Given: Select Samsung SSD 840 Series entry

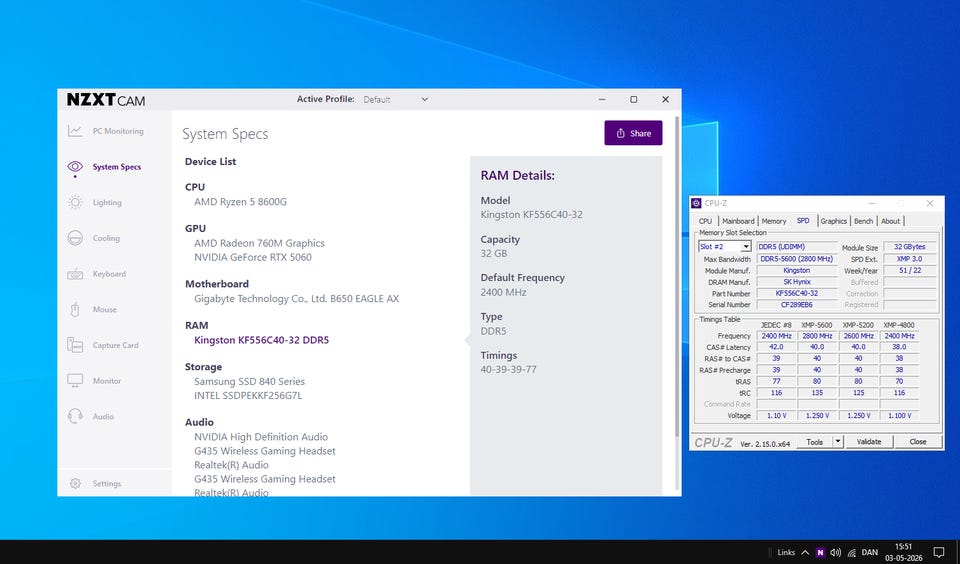Looking at the screenshot, I should click(x=249, y=382).
